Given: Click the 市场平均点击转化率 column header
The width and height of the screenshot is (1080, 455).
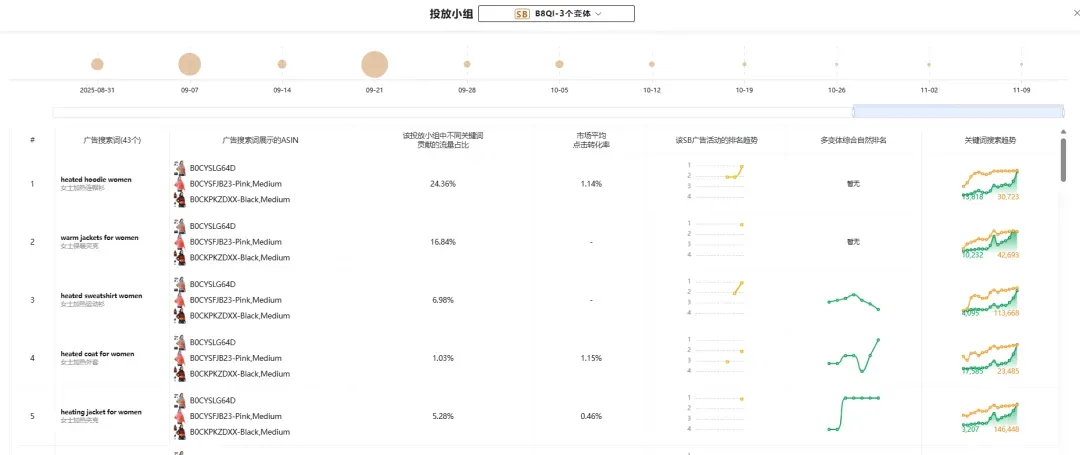Looking at the screenshot, I should pos(591,140).
